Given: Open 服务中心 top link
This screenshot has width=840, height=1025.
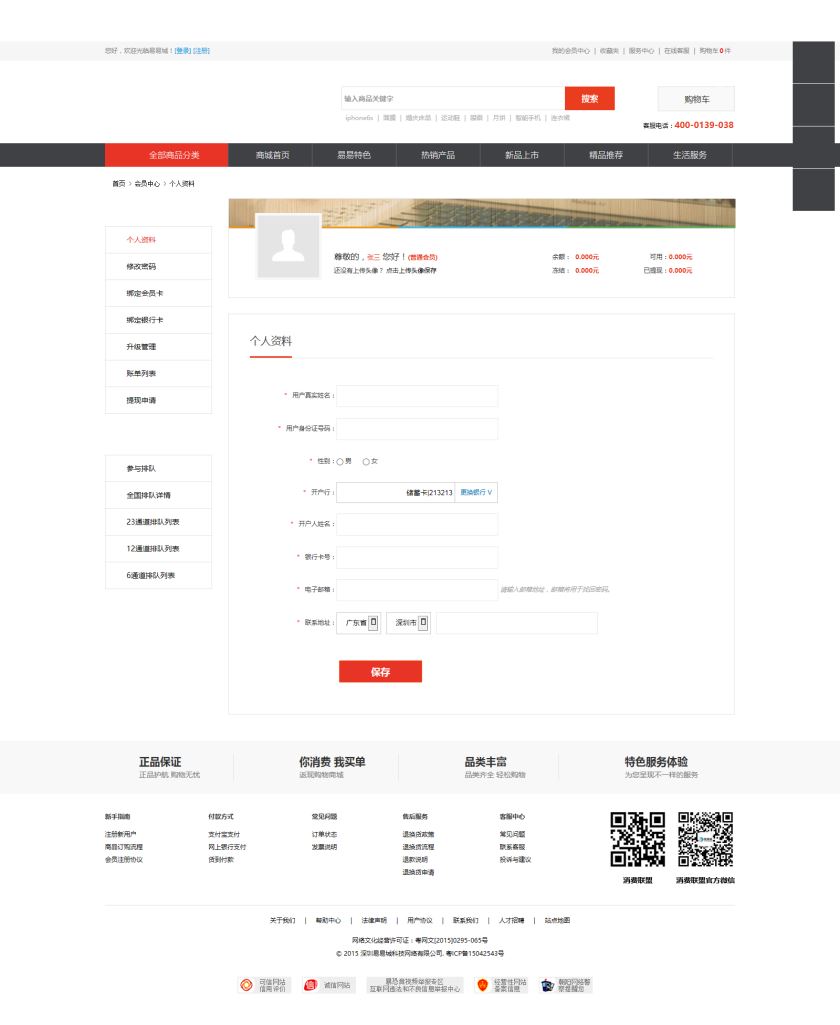Looking at the screenshot, I should coord(641,51).
